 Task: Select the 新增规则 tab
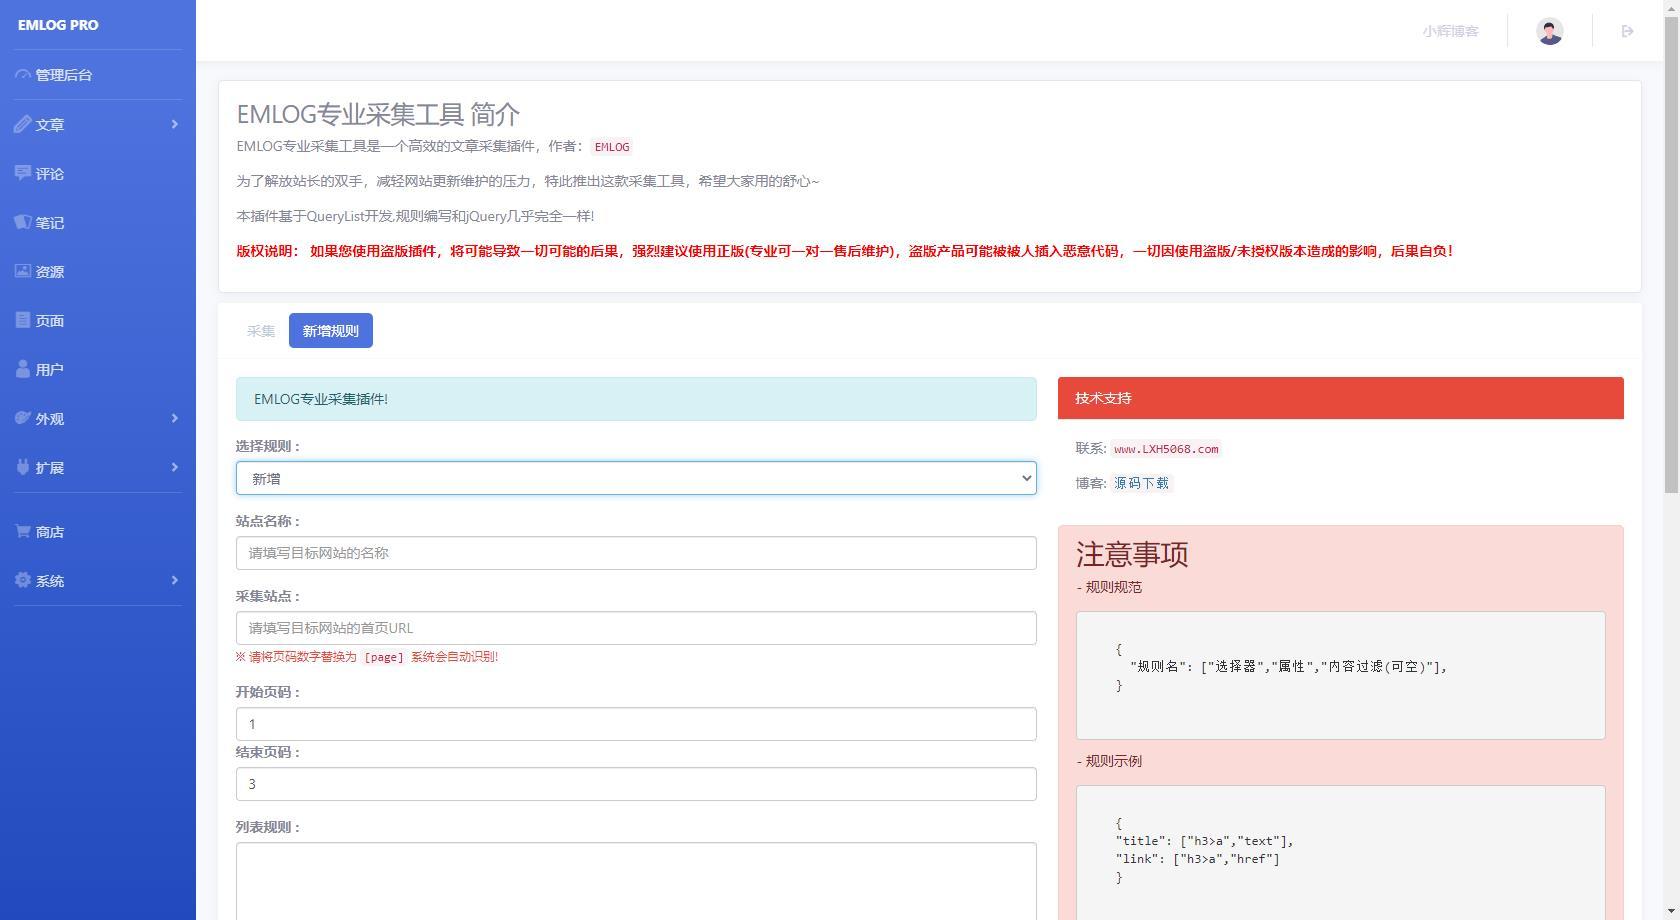(331, 331)
